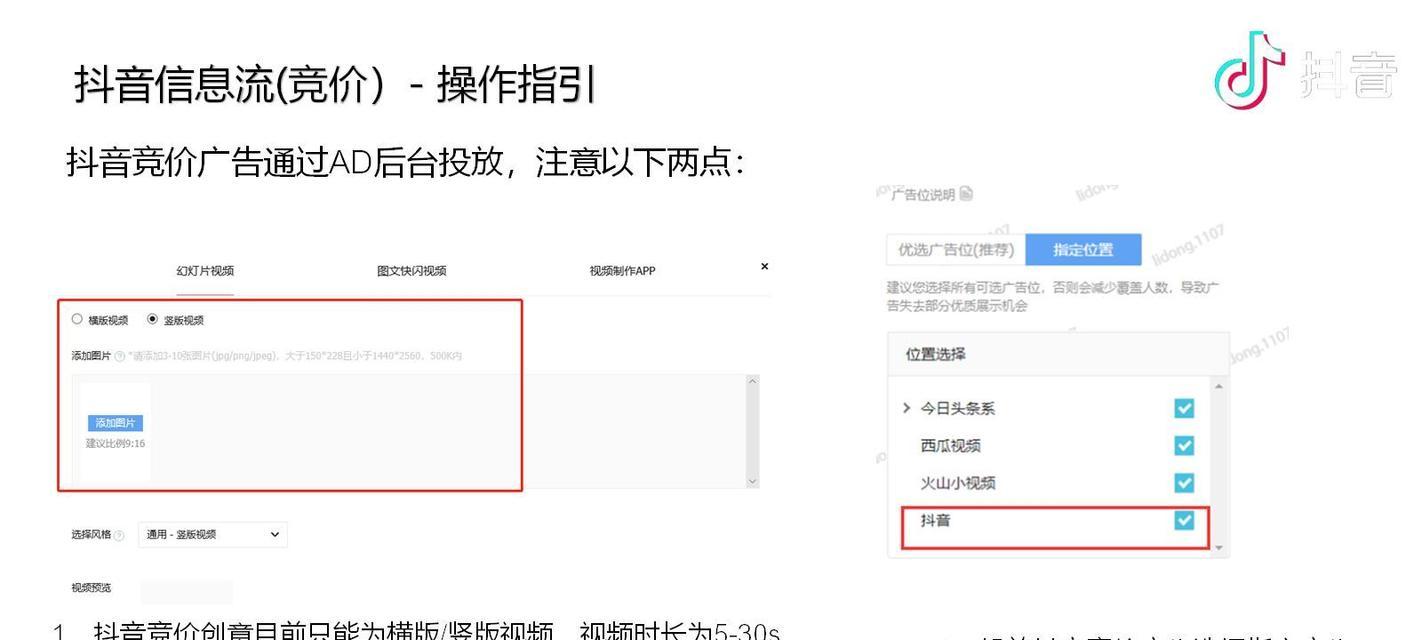Open help icon next to 添加图片 label

tap(120, 356)
